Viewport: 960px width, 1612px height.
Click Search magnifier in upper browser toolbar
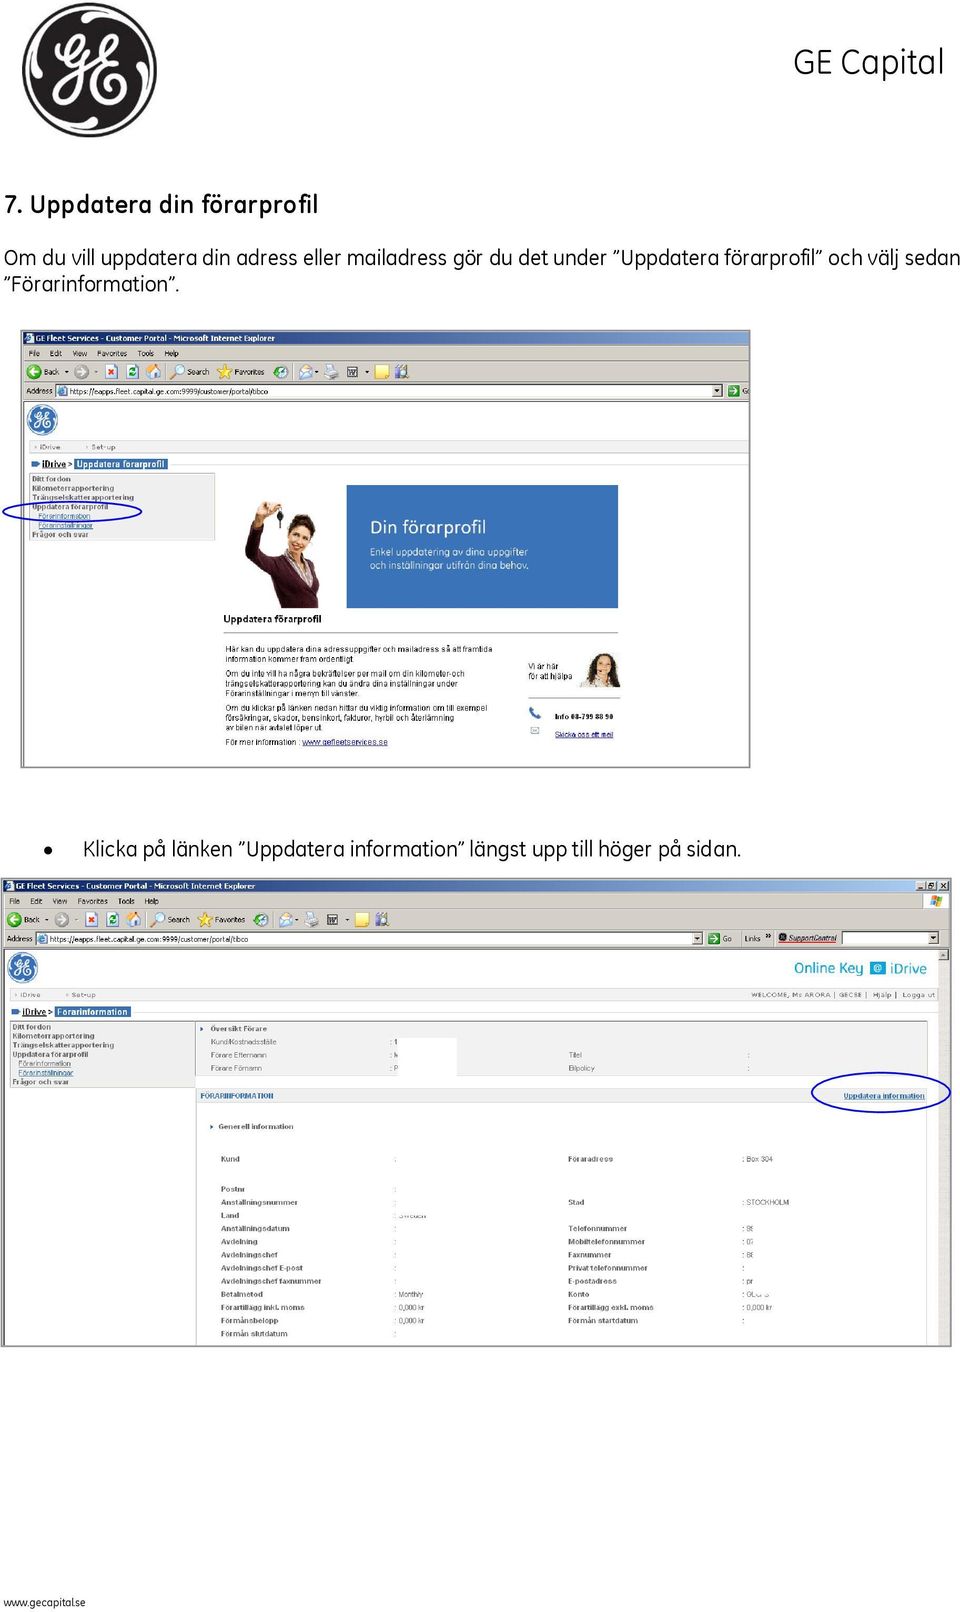178,372
